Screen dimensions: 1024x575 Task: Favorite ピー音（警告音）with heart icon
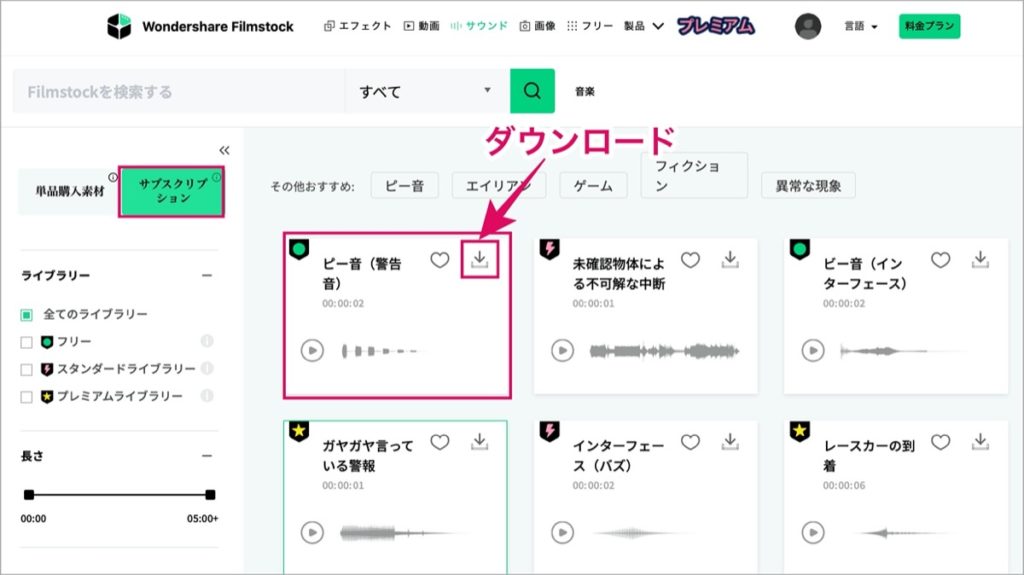click(440, 260)
